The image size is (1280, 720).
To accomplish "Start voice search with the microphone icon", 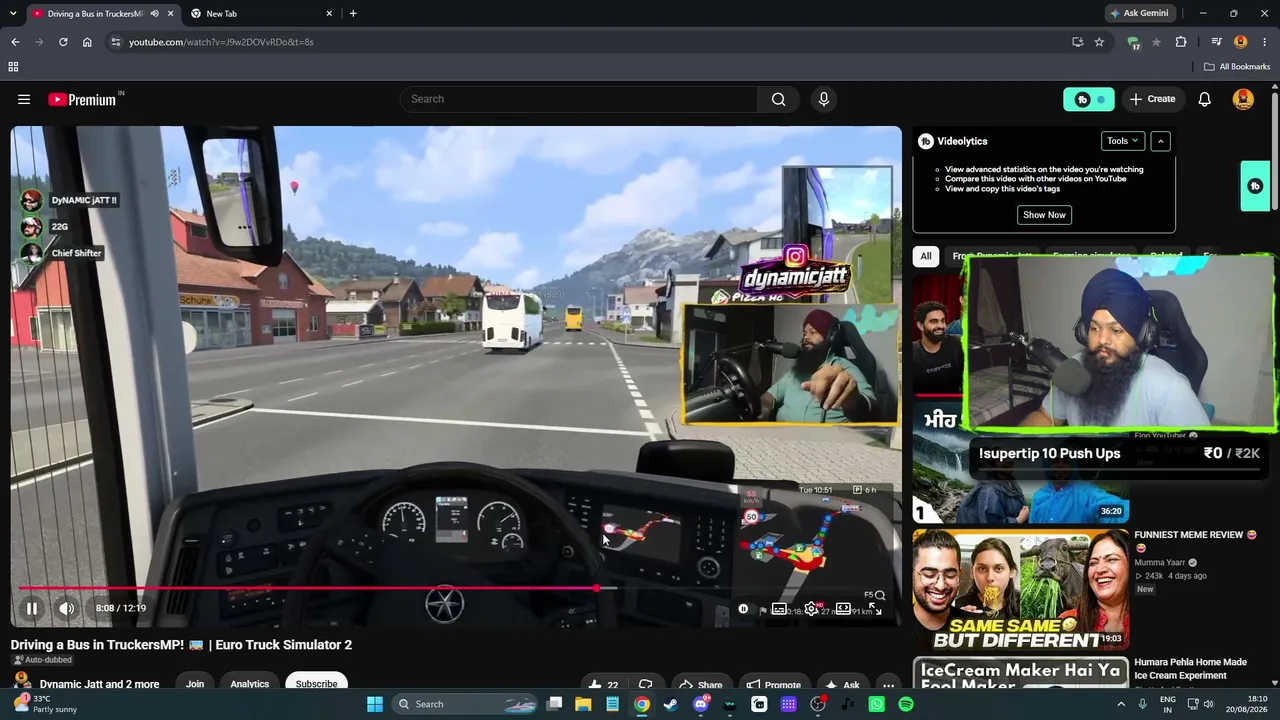I will 824,99.
